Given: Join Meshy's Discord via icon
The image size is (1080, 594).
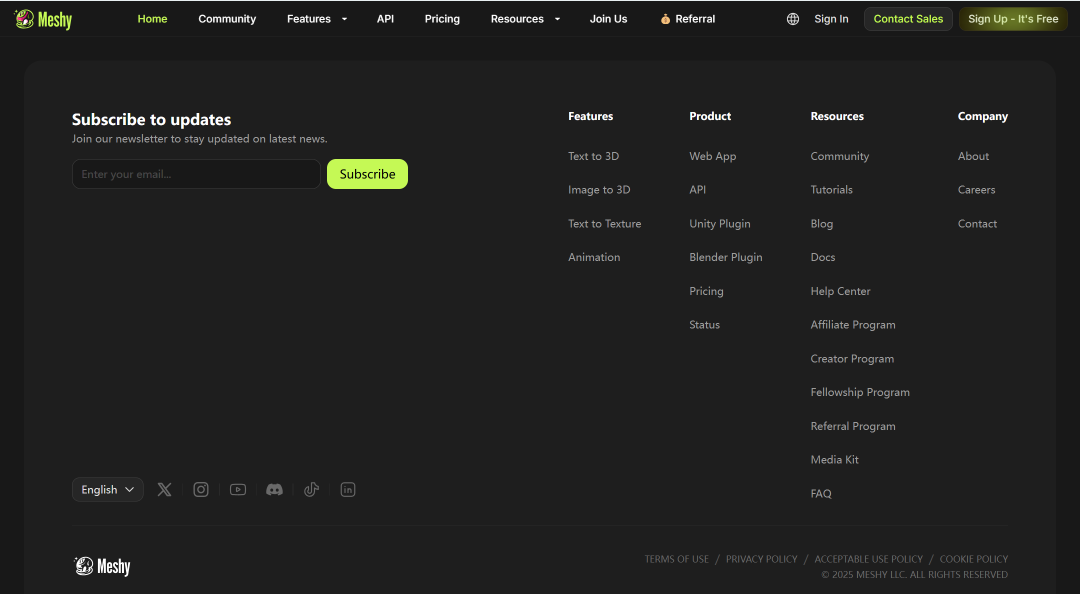Looking at the screenshot, I should point(274,490).
